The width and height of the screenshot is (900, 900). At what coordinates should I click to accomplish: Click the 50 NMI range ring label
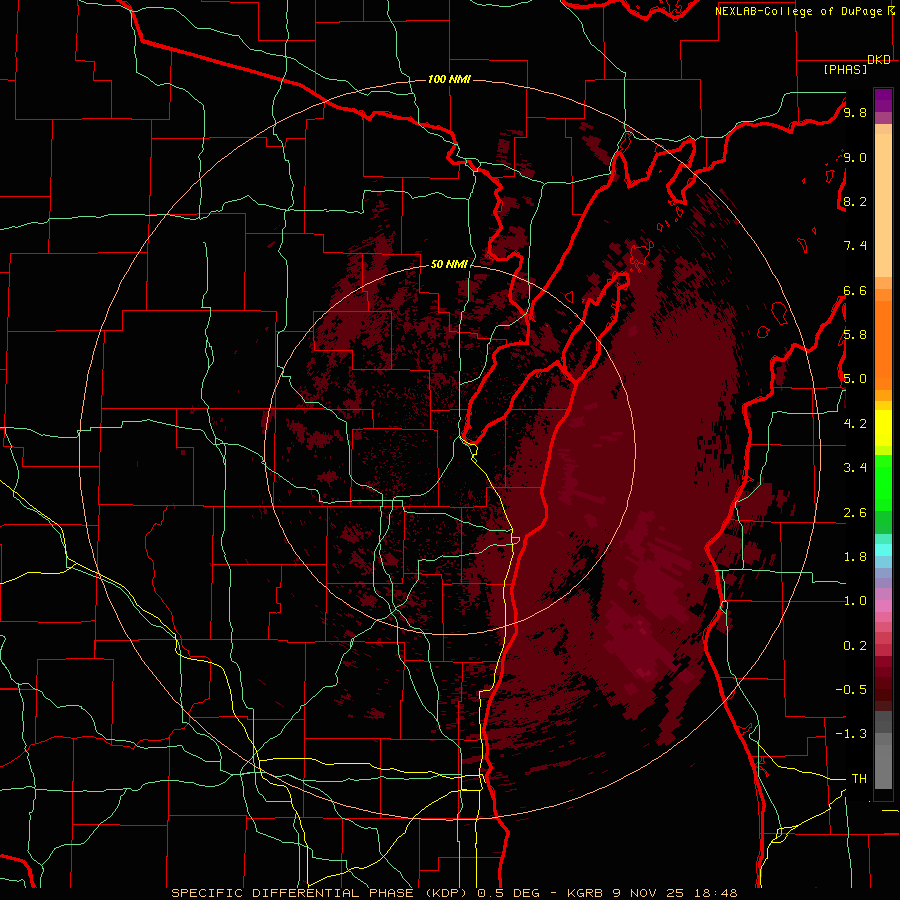pyautogui.click(x=449, y=264)
